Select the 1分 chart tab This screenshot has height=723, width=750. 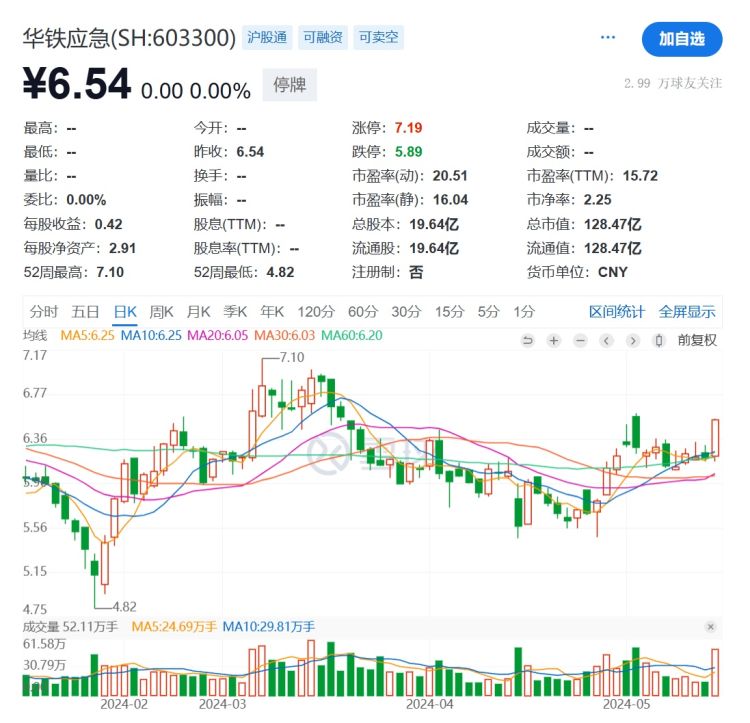coord(524,312)
